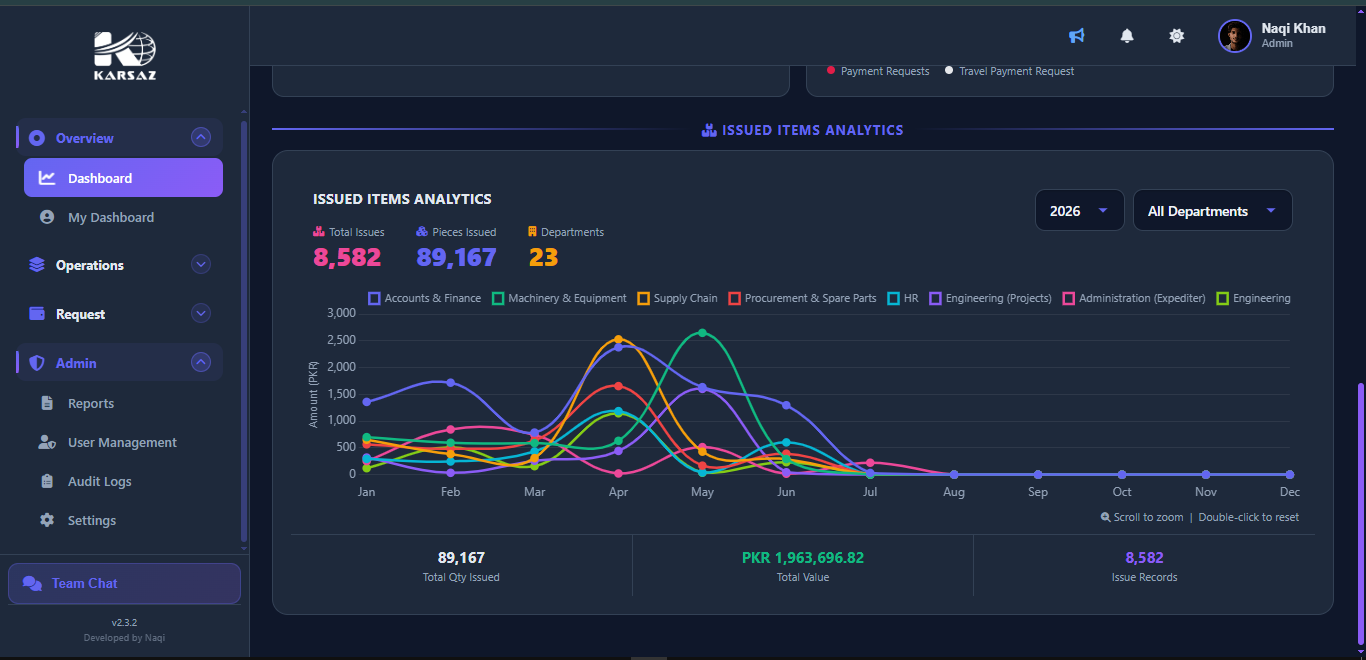This screenshot has width=1366, height=660.
Task: Click the notifications bell icon
Action: pyautogui.click(x=1127, y=36)
